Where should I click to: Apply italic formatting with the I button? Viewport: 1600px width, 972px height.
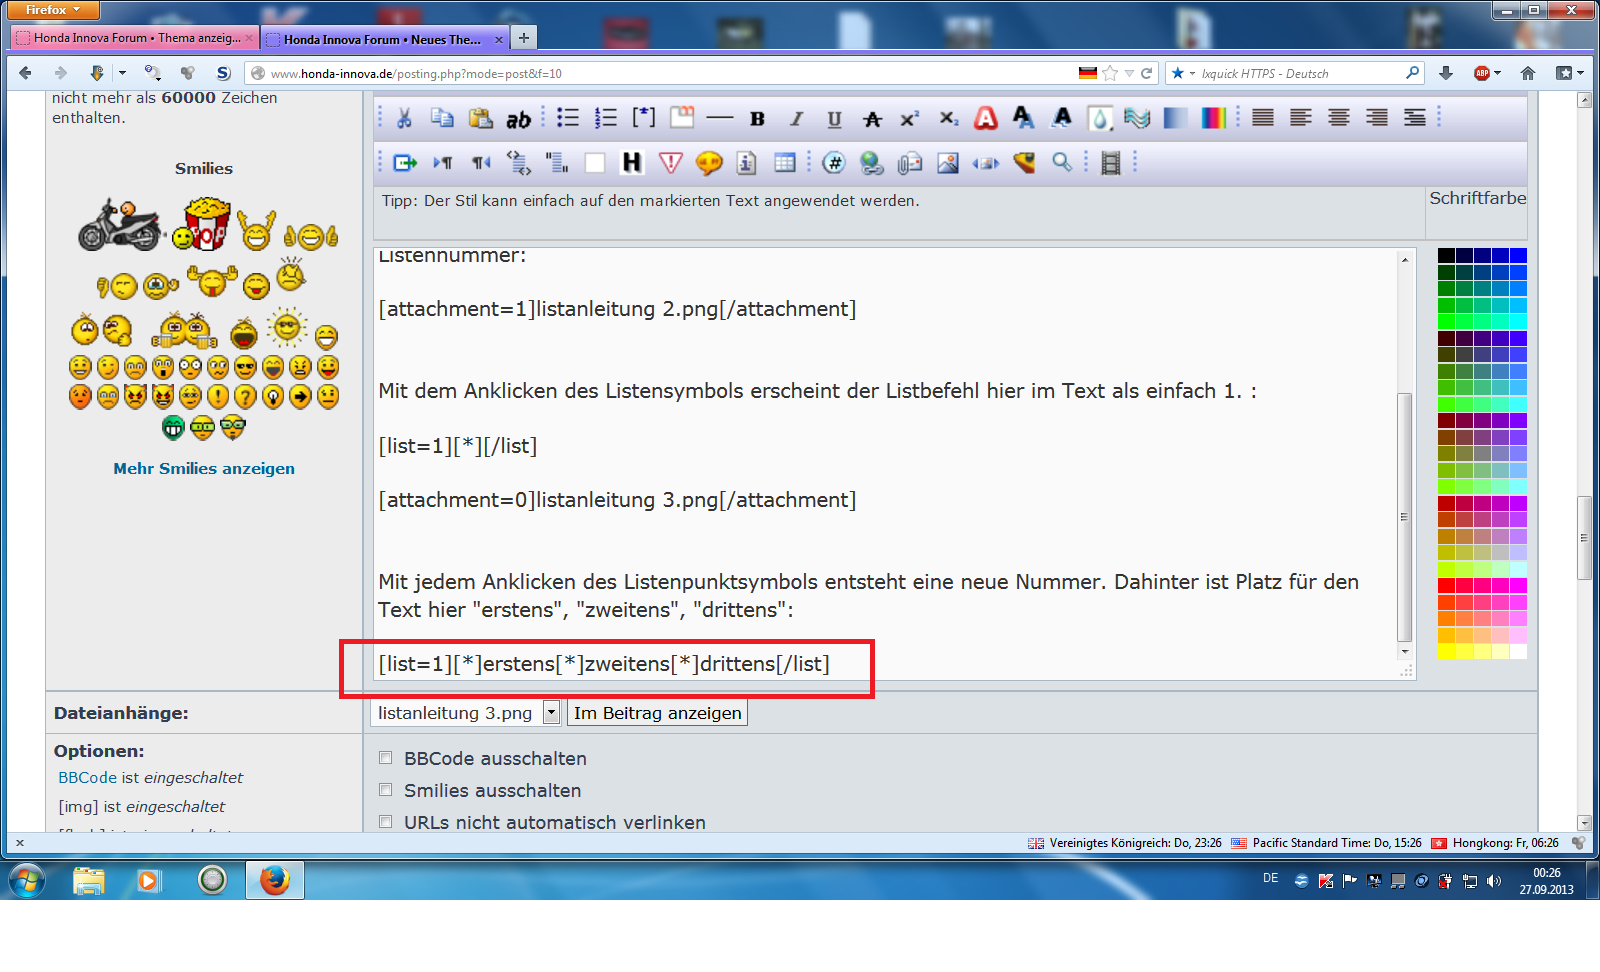pyautogui.click(x=796, y=119)
